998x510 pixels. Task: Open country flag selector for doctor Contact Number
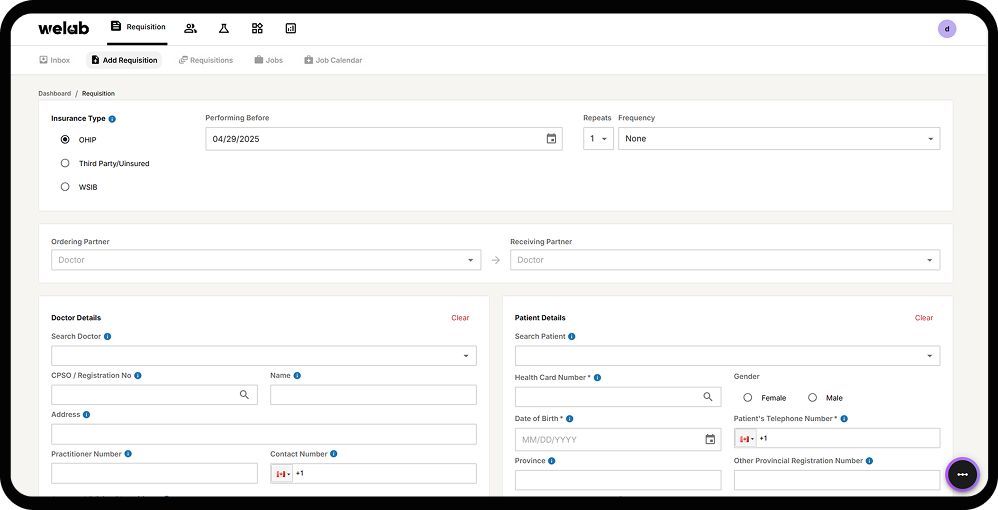pyautogui.click(x=283, y=474)
